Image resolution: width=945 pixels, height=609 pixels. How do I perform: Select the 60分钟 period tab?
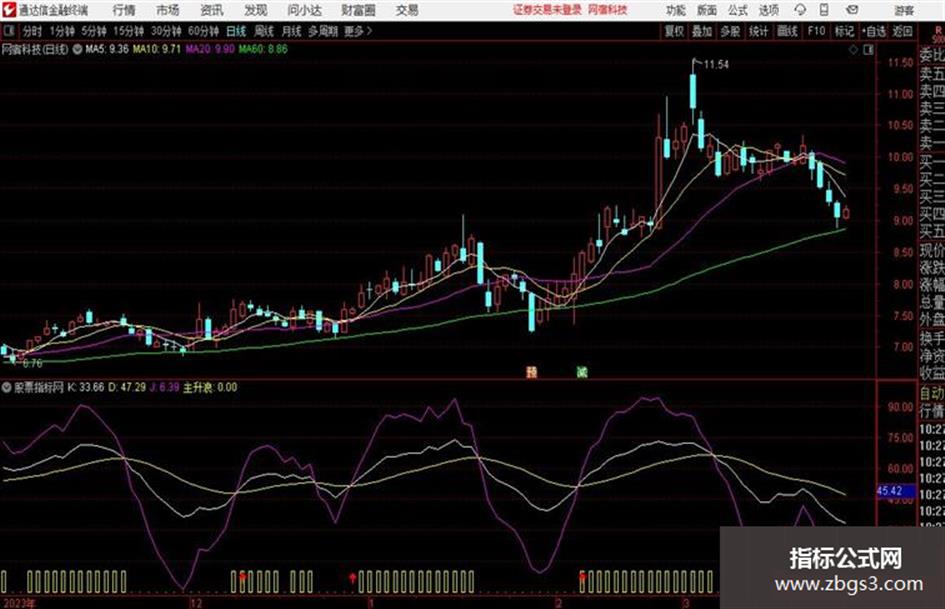click(203, 31)
